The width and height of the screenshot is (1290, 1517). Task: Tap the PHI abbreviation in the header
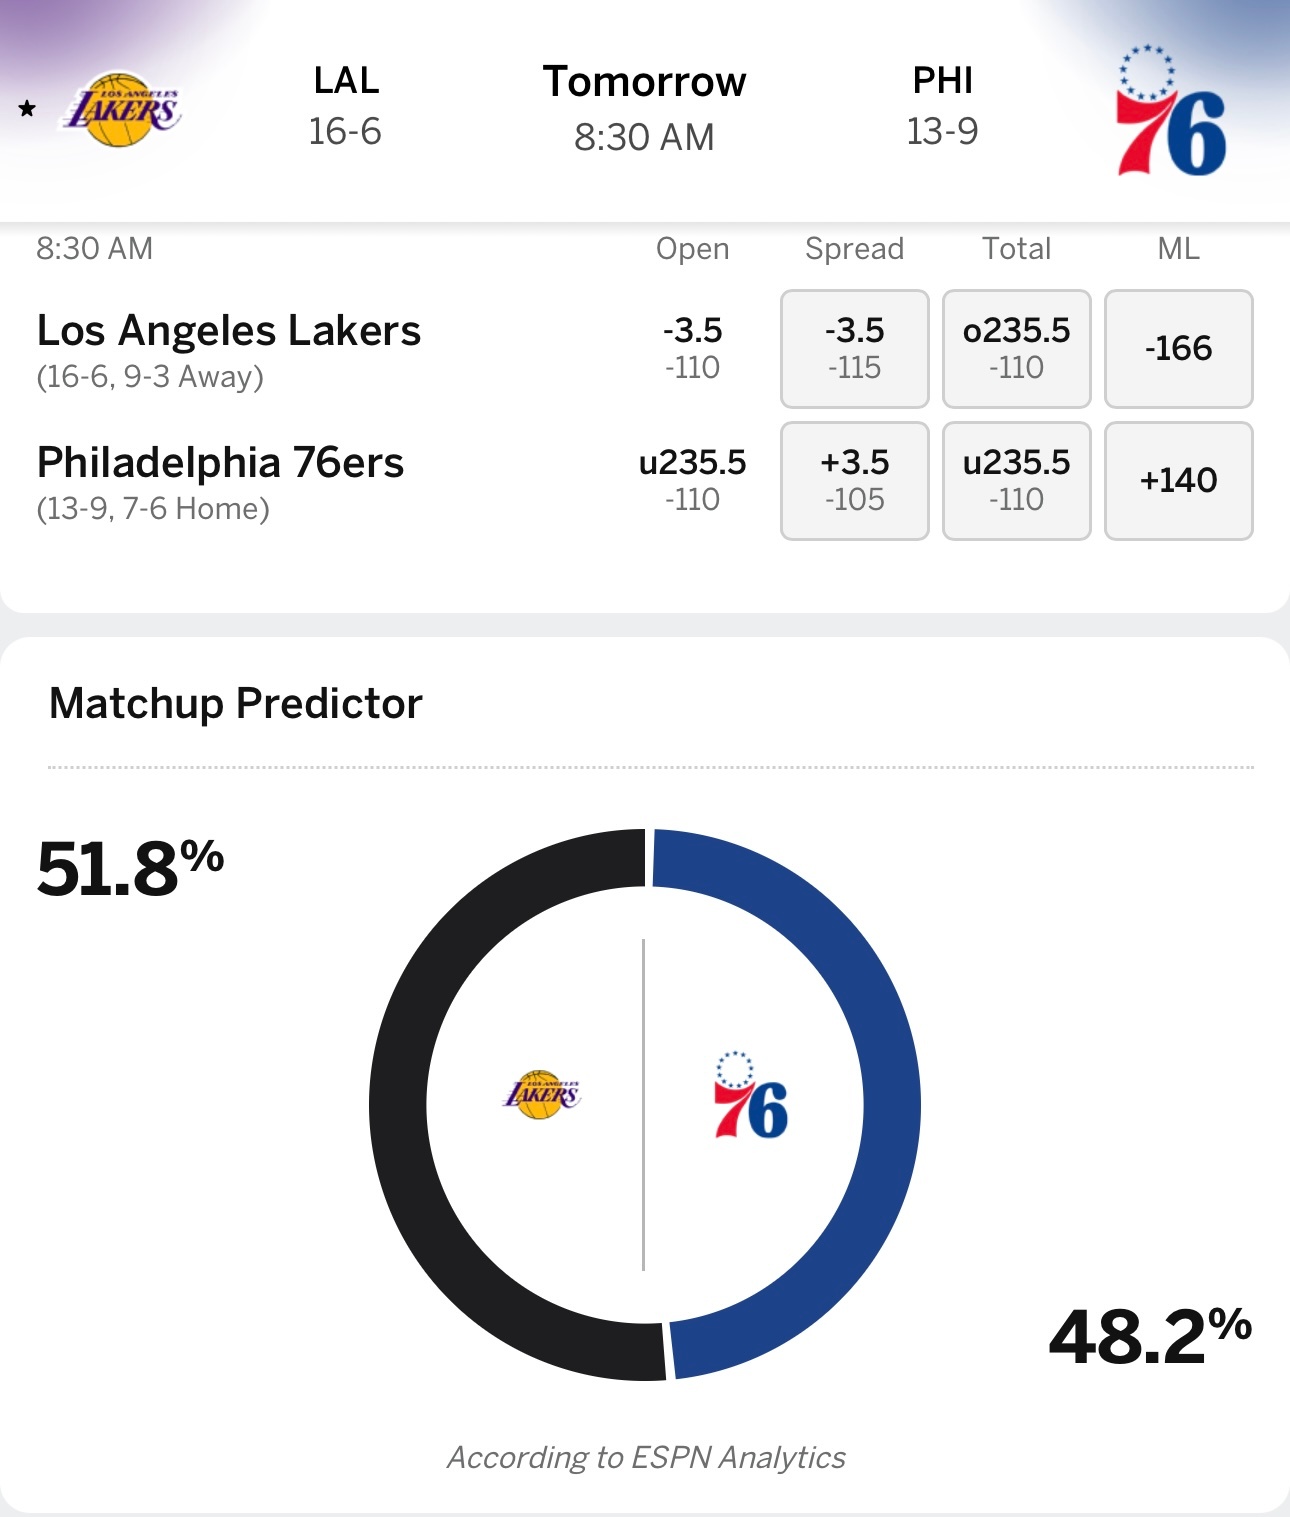[x=942, y=81]
